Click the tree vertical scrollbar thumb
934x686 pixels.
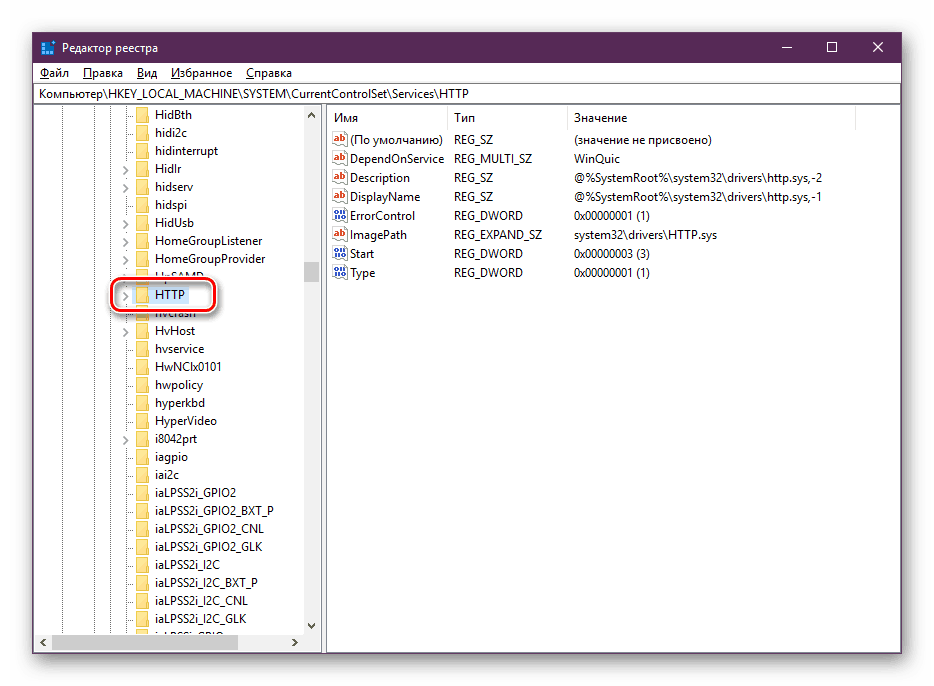coord(312,272)
